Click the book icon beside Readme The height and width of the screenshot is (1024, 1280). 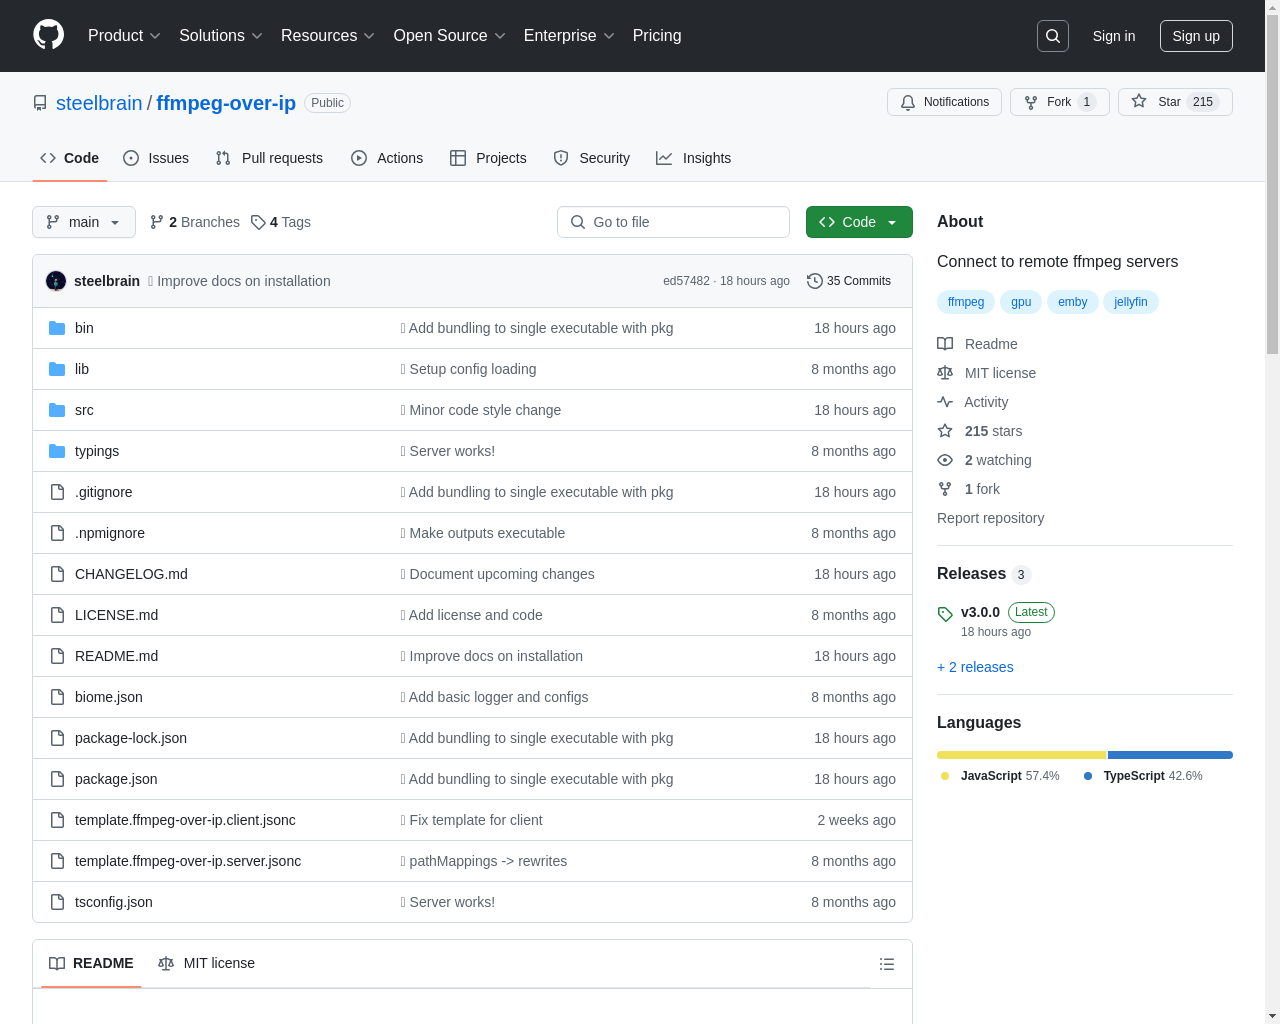pyautogui.click(x=945, y=344)
